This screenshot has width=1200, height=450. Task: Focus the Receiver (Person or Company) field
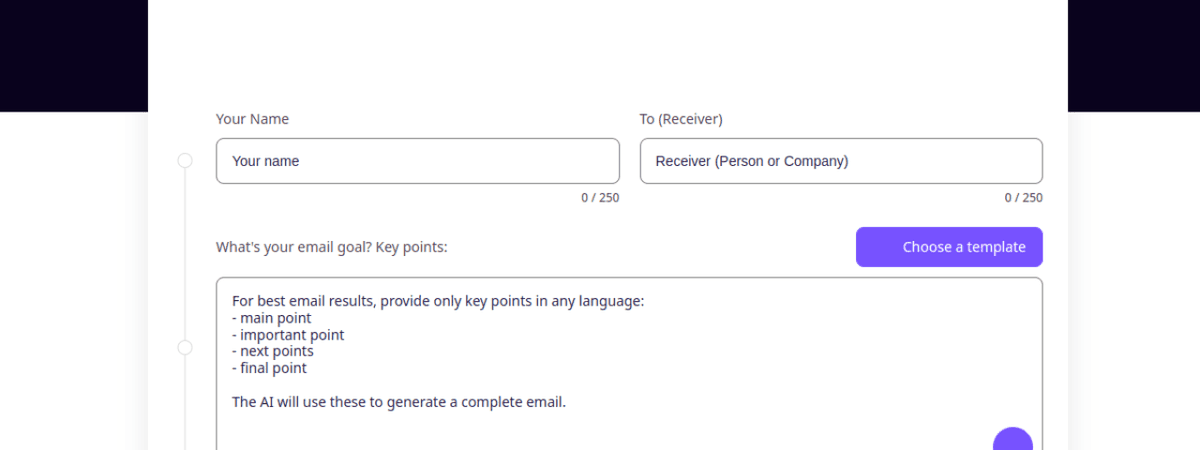pos(841,161)
